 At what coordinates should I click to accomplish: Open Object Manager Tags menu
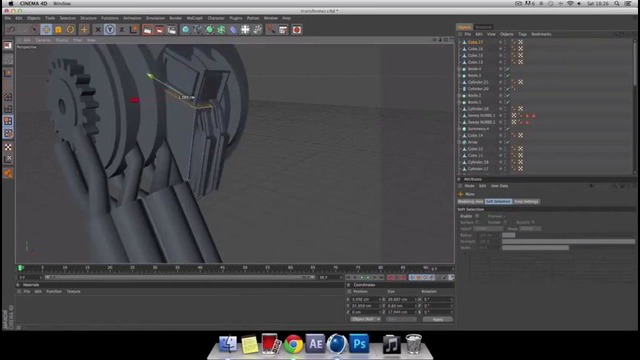coord(522,34)
